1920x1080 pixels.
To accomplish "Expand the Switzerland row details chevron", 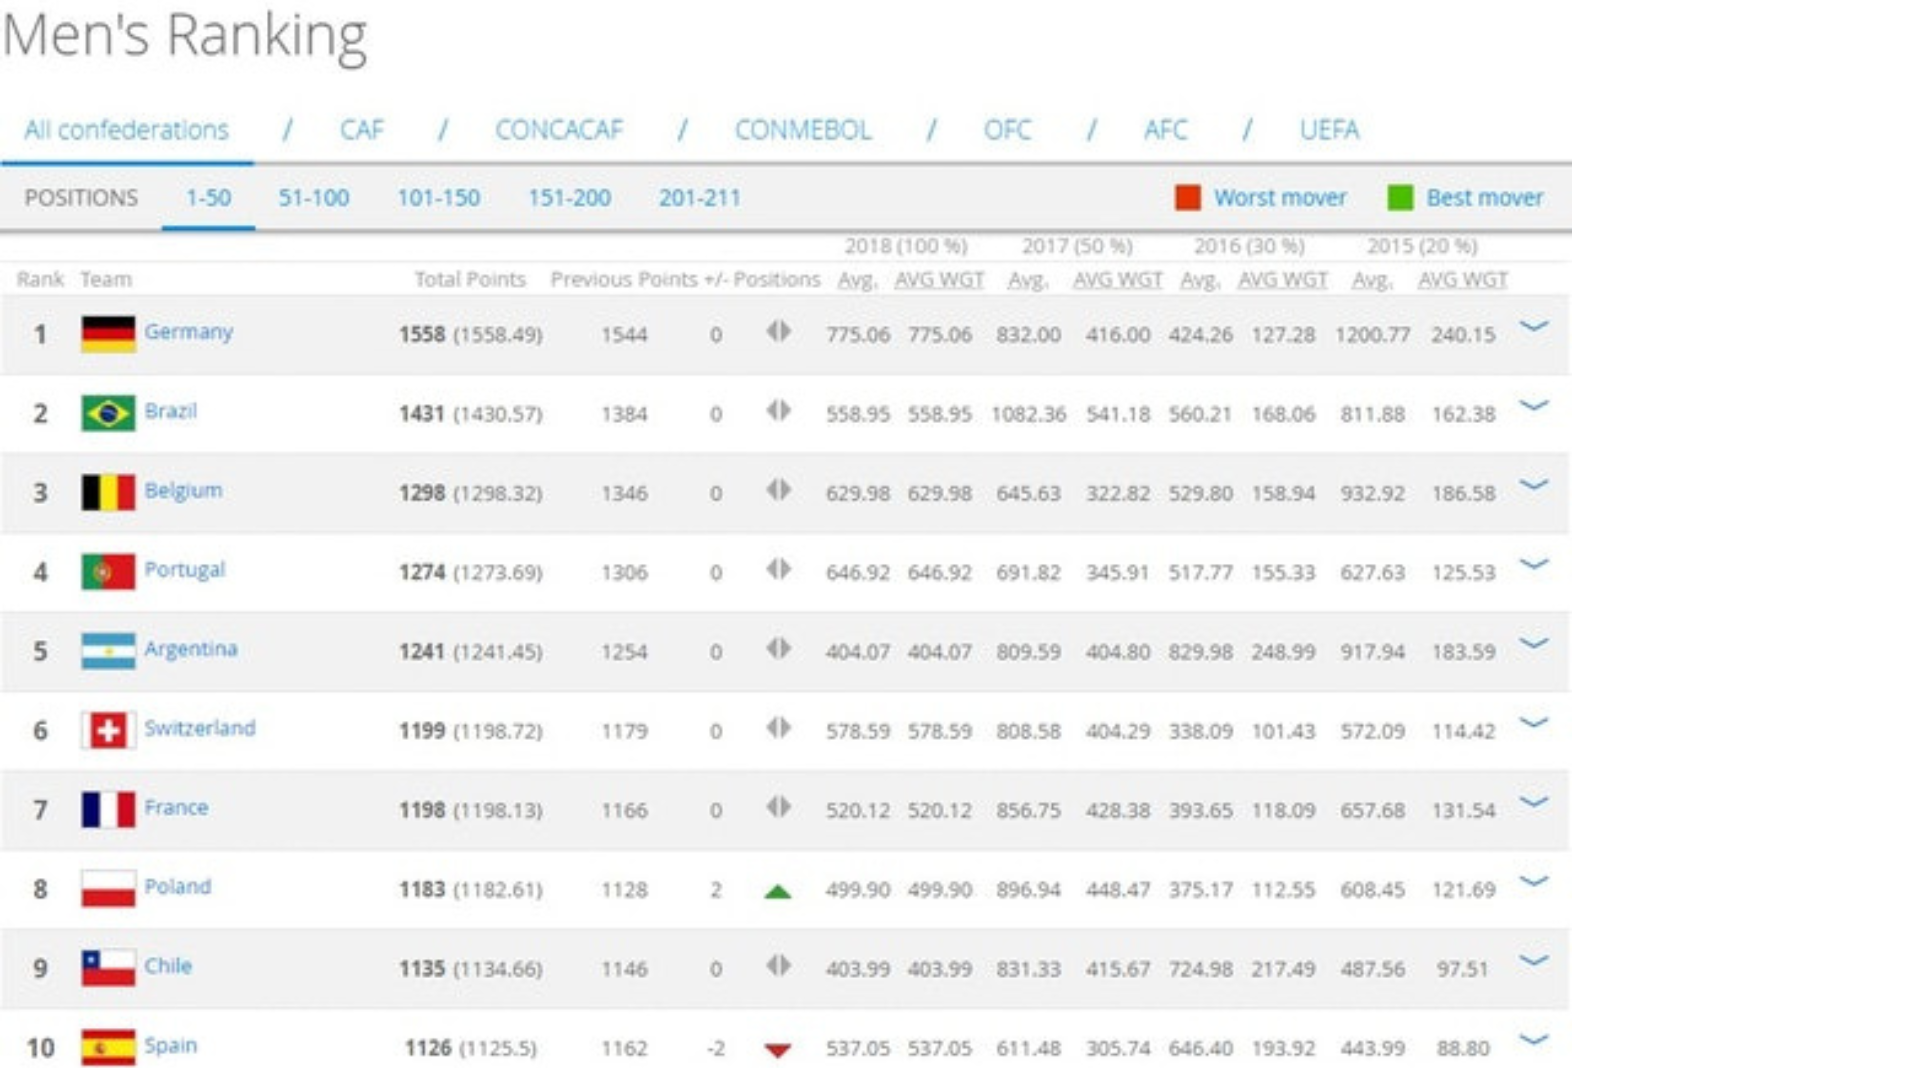I will pos(1534,722).
